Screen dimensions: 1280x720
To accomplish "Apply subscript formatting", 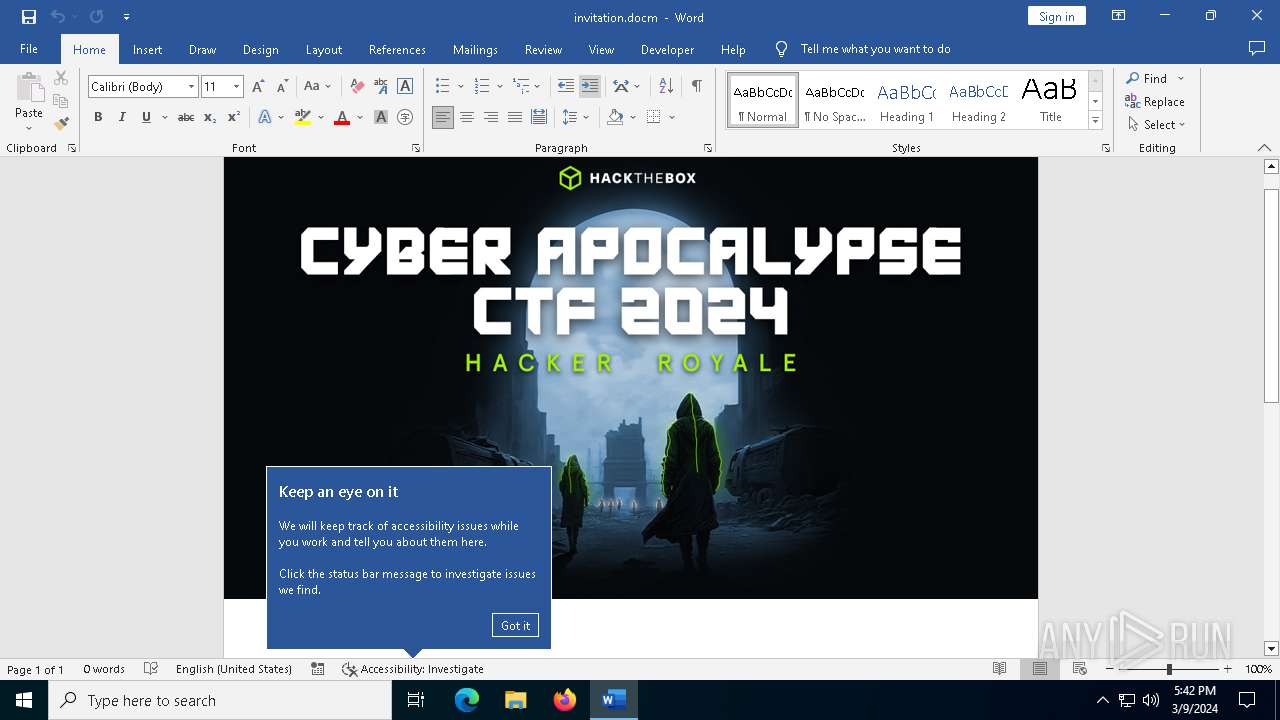I will tap(210, 118).
